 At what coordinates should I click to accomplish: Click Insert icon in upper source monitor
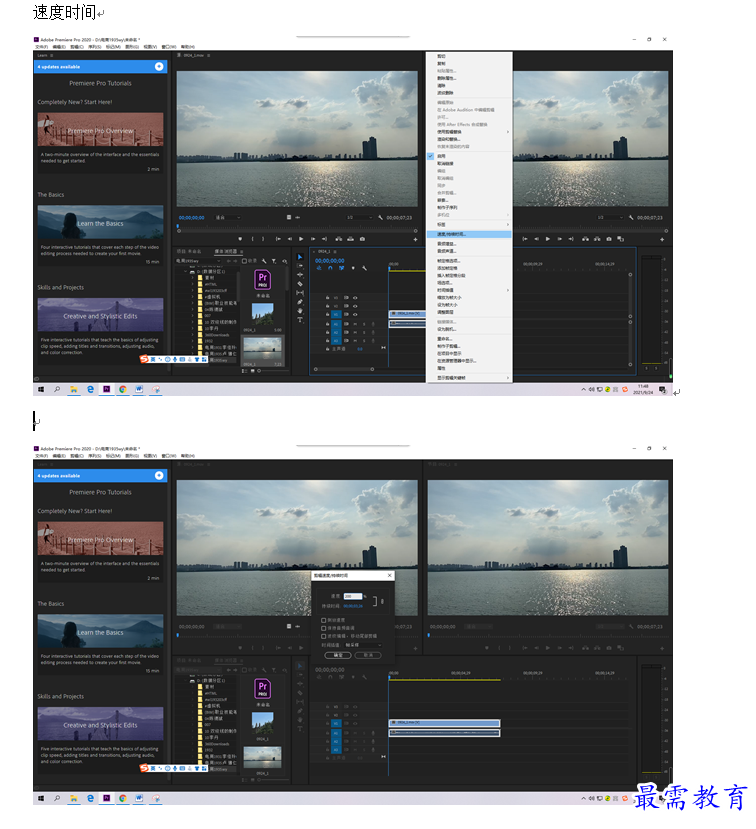338,239
